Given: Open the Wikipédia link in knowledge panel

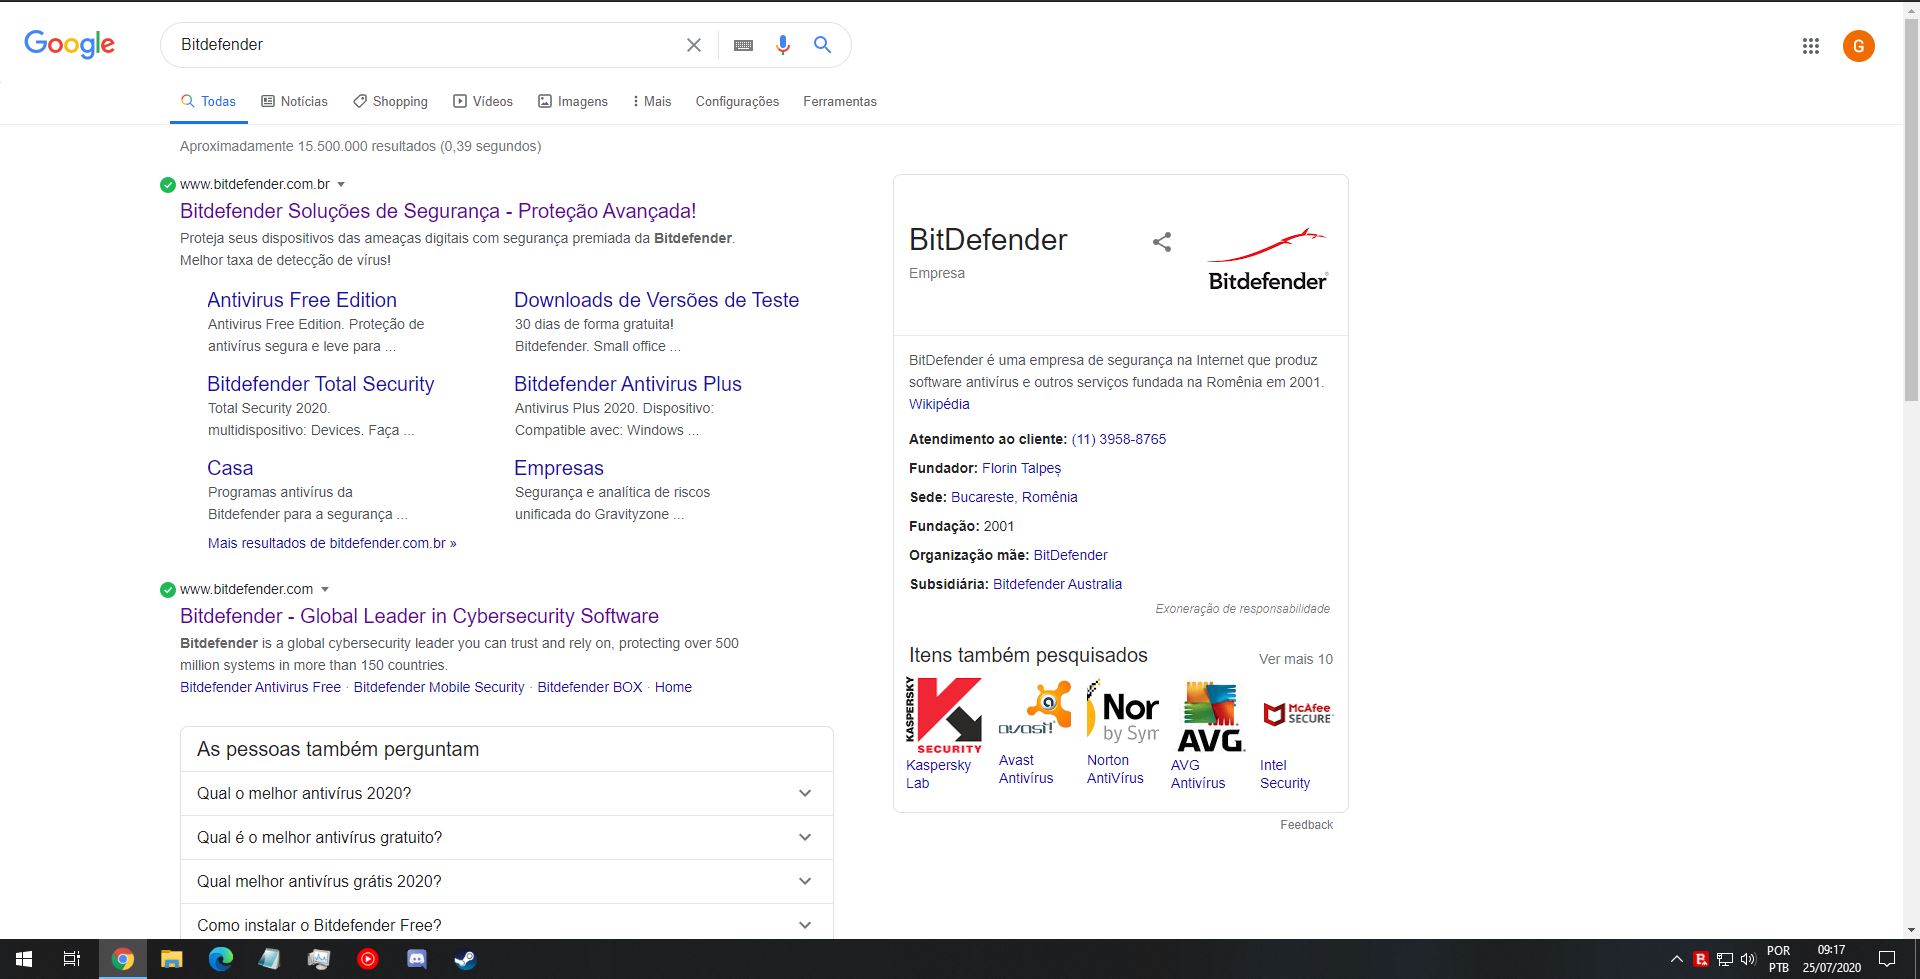Looking at the screenshot, I should [939, 404].
